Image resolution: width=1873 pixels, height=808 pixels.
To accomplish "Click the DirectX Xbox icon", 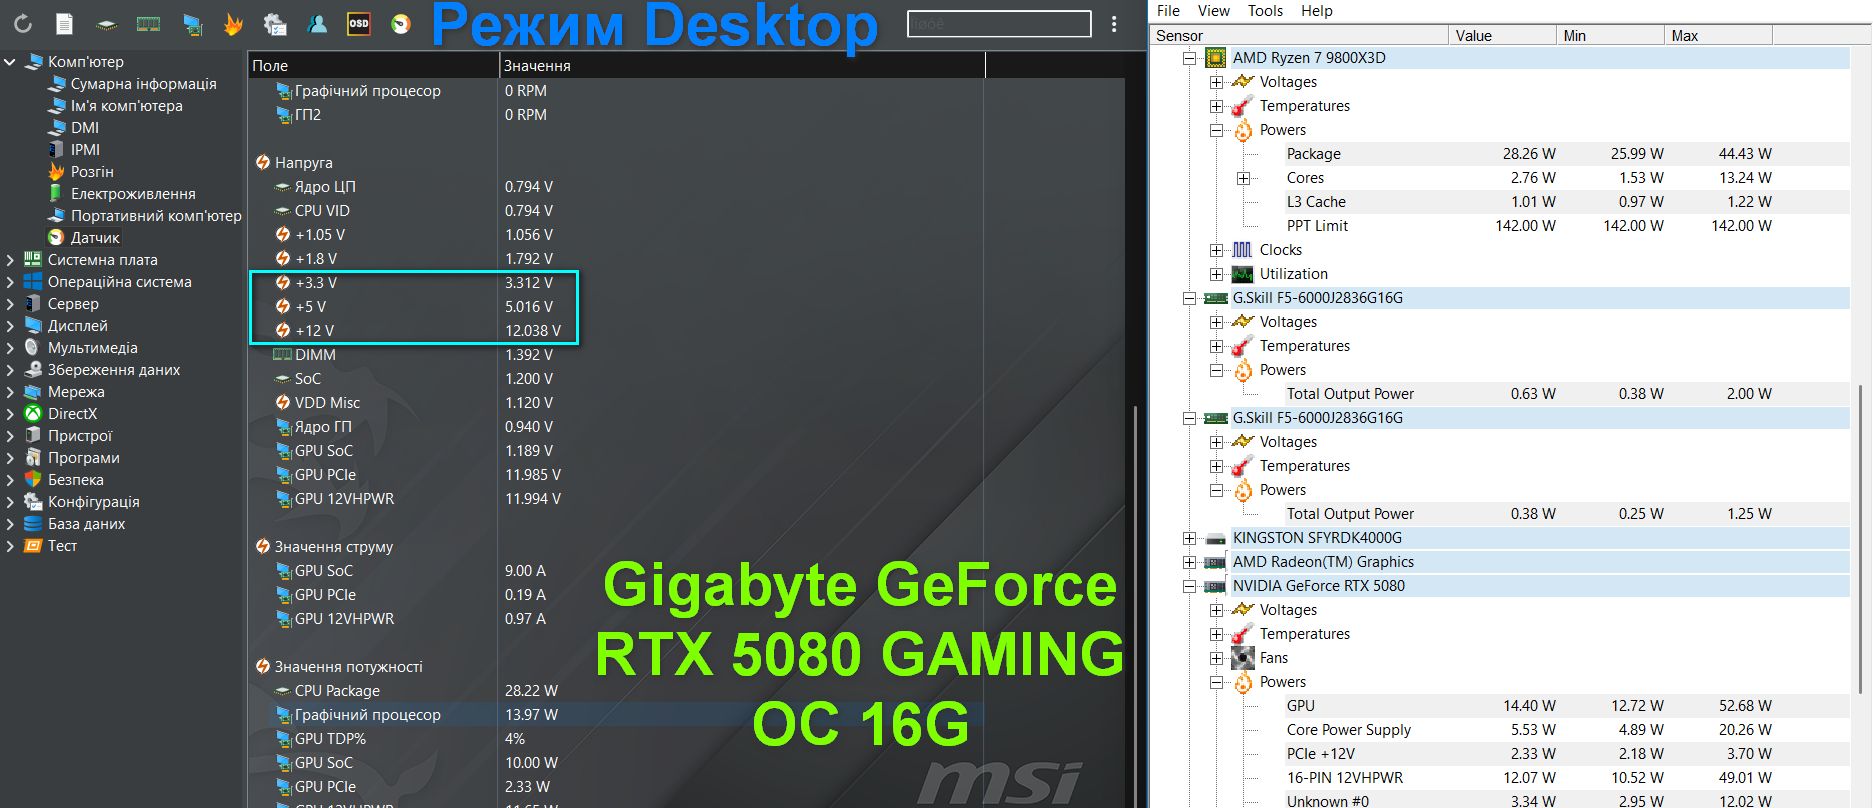I will tap(33, 414).
